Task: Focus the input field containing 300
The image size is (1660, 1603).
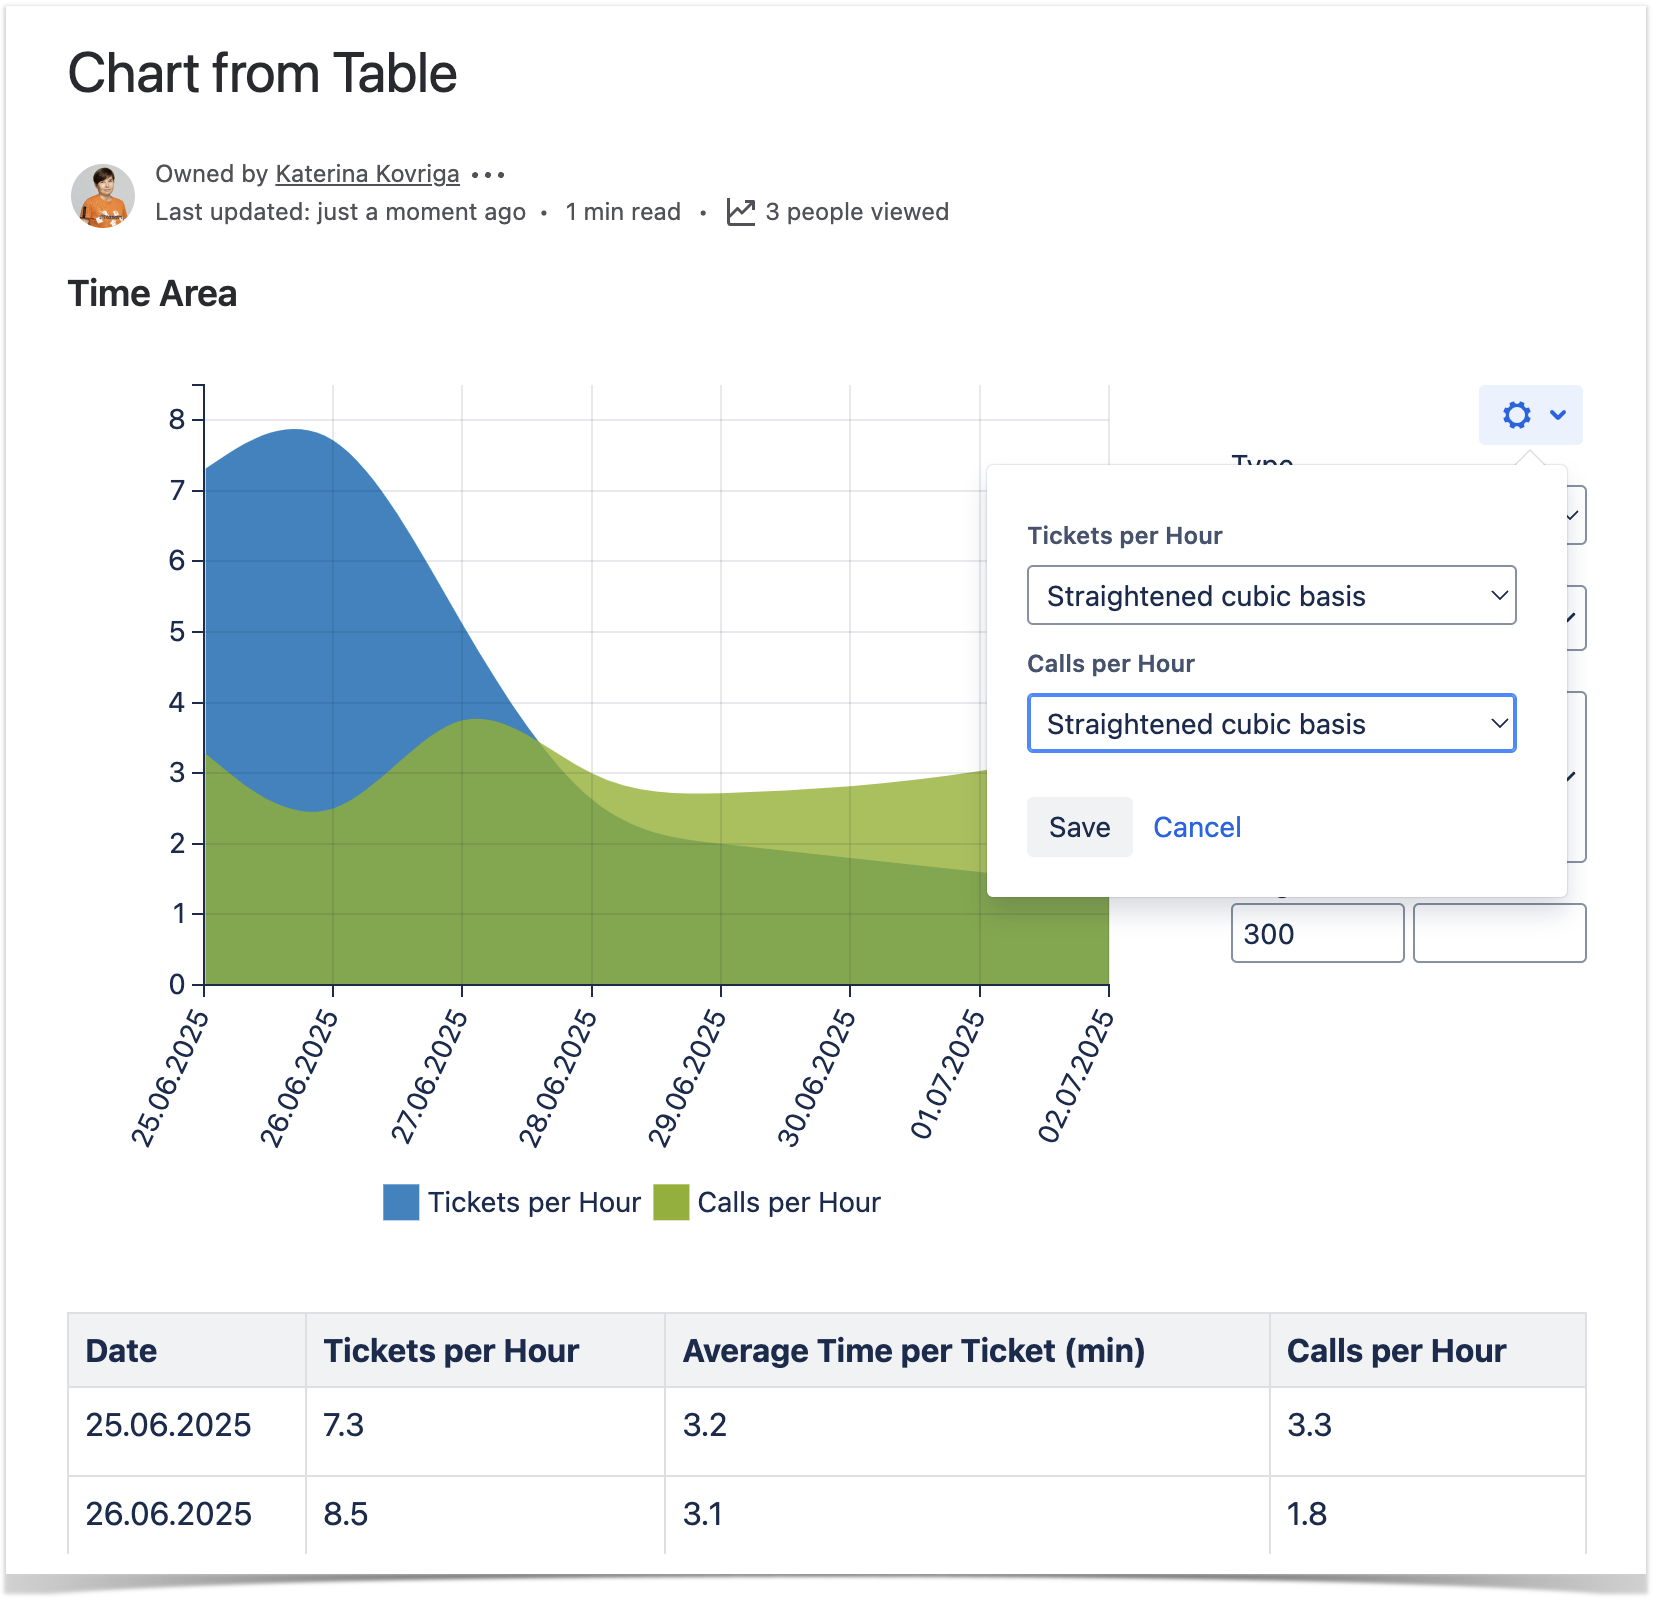Action: (x=1316, y=934)
